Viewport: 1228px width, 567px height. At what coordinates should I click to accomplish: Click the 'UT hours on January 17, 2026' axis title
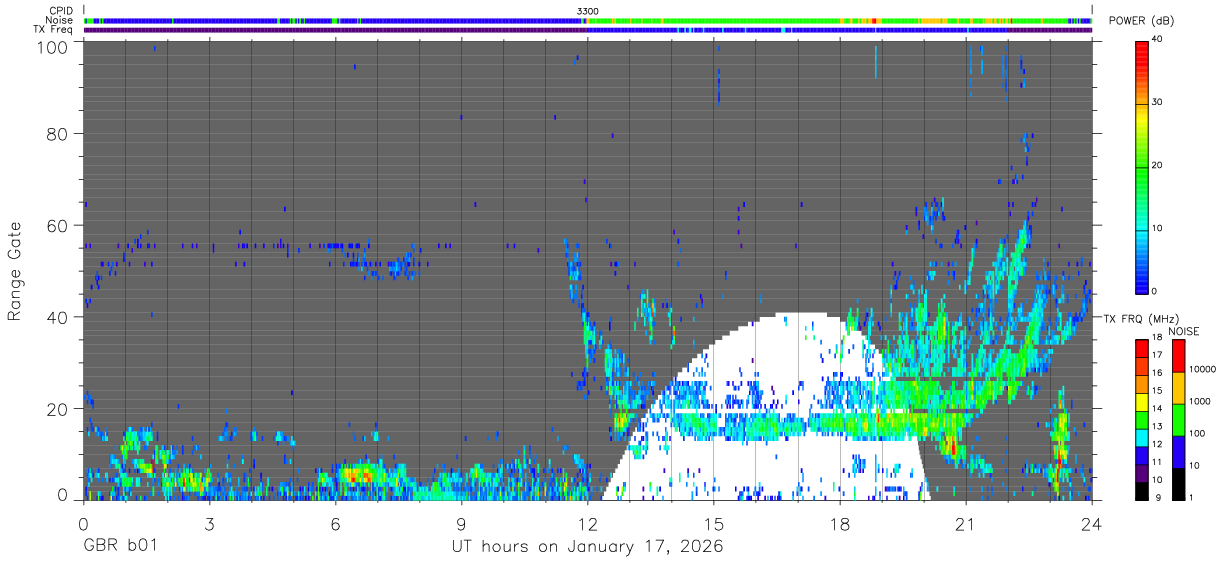[587, 547]
